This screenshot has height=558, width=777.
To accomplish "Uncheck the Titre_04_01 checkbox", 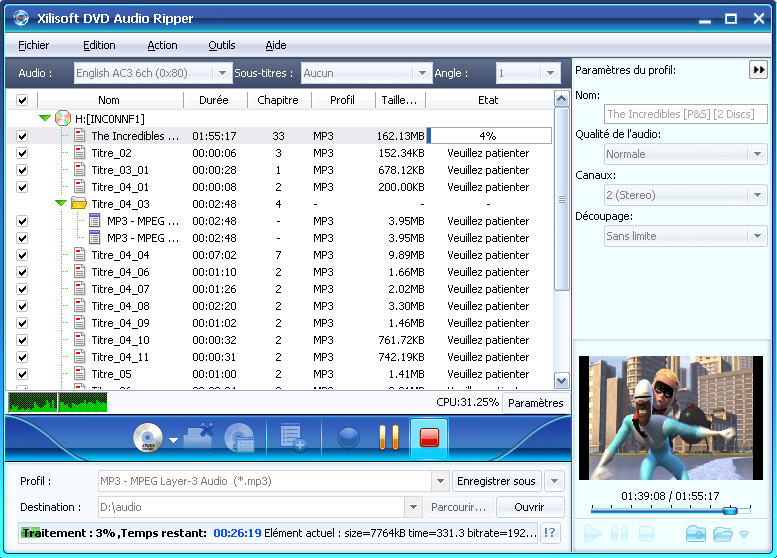I will click(x=22, y=187).
